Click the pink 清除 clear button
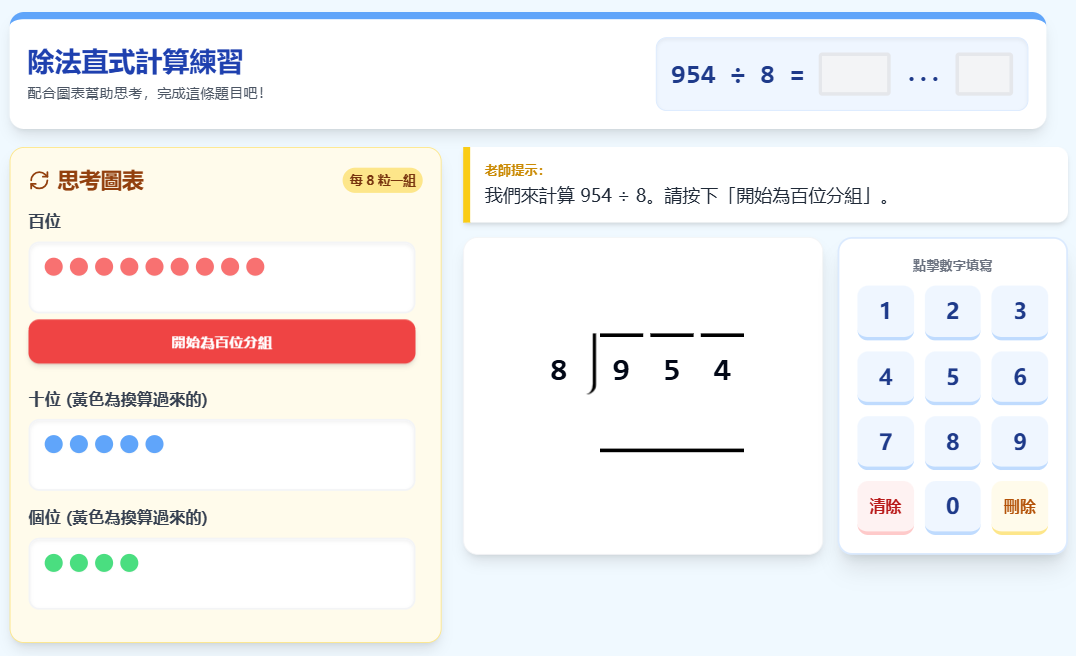The height and width of the screenshot is (656, 1076). (885, 506)
